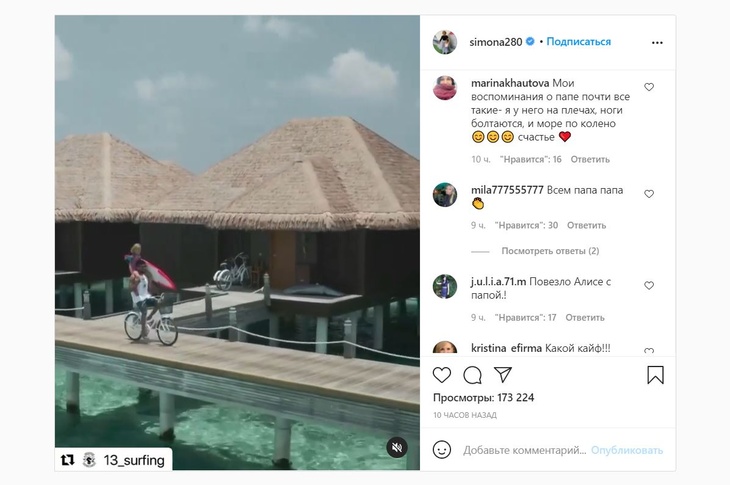View likes on mila777555777's comment
This screenshot has height=485, width=730.
tap(531, 225)
